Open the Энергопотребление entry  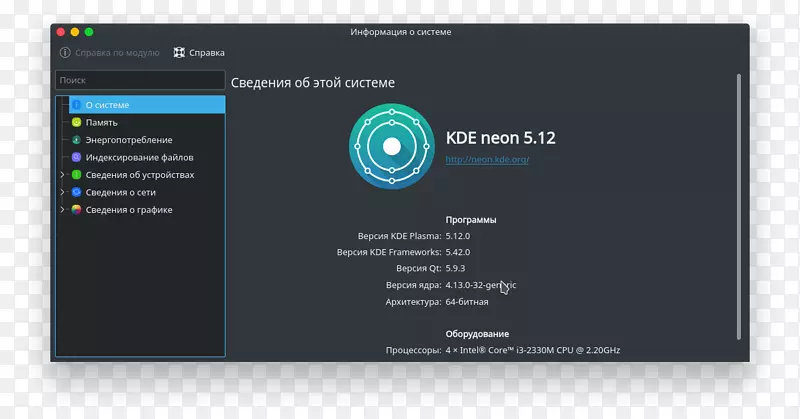[x=147, y=140]
